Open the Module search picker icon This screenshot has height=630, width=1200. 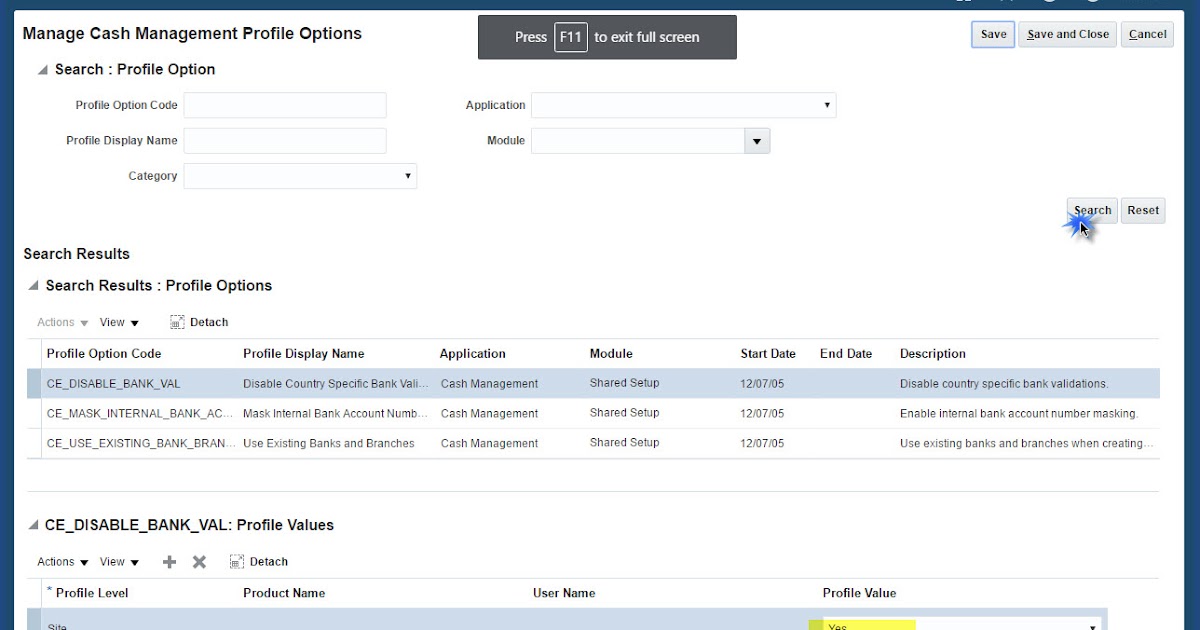click(757, 140)
